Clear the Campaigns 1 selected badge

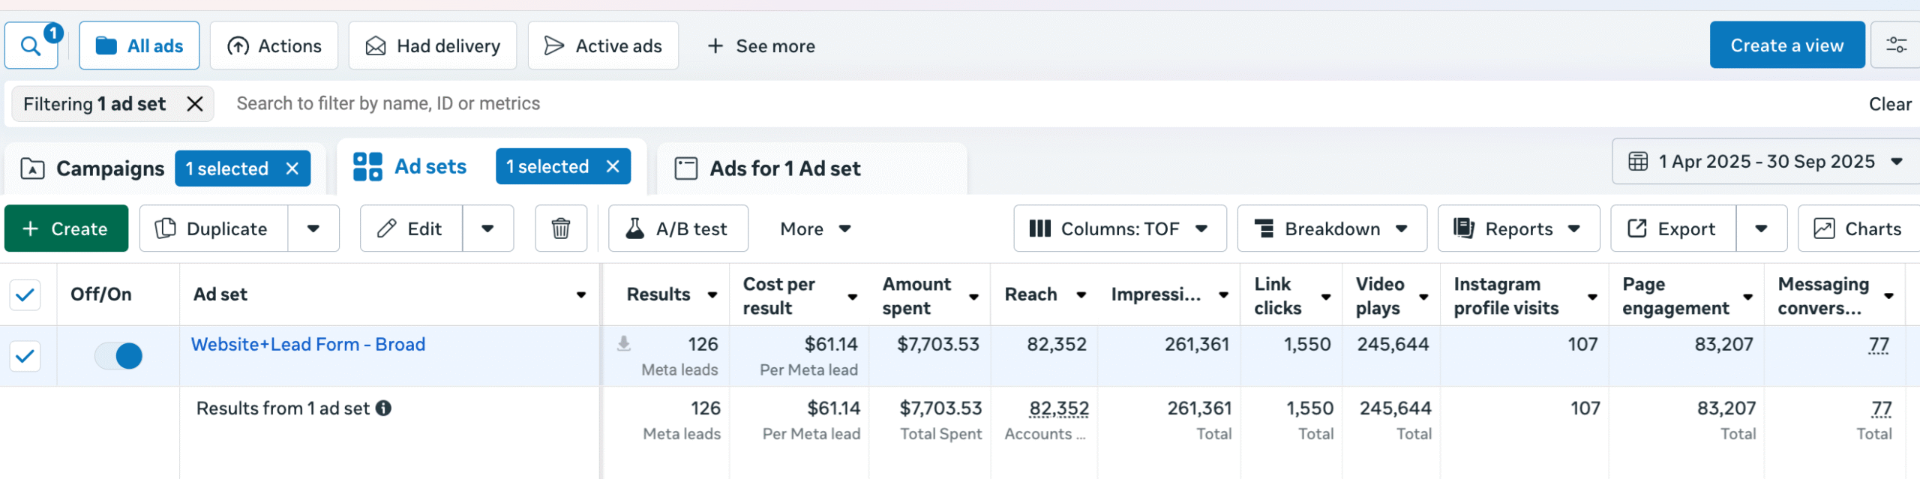292,169
